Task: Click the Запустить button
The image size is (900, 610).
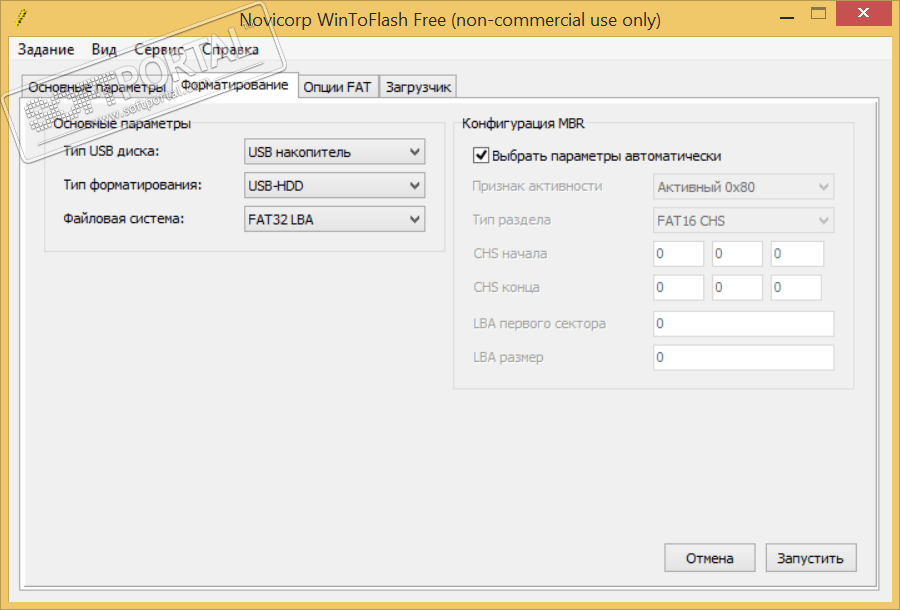Action: tap(810, 558)
